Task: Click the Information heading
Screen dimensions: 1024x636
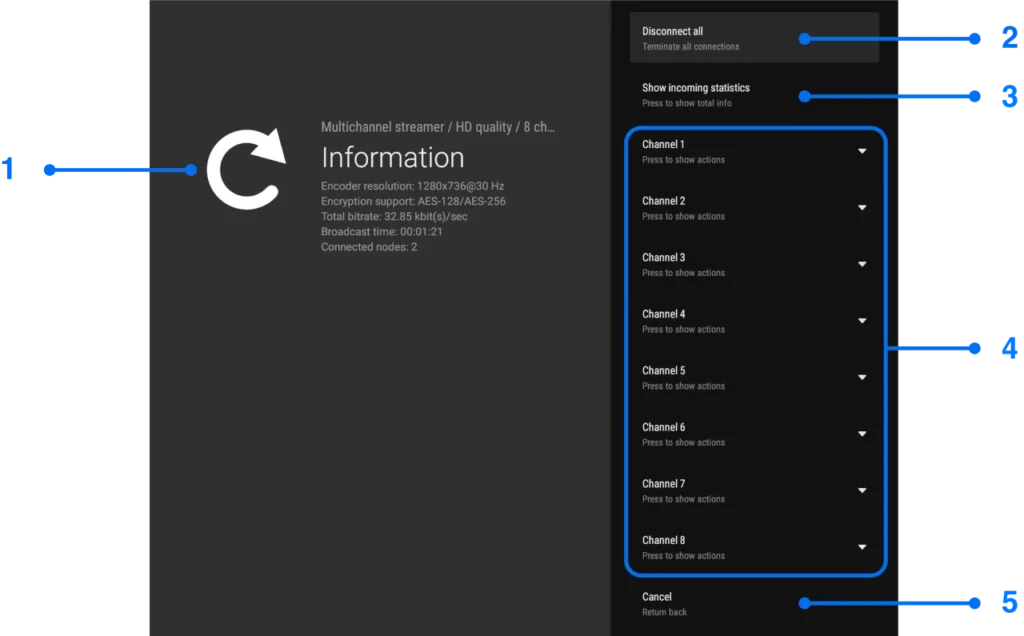Action: (x=392, y=158)
